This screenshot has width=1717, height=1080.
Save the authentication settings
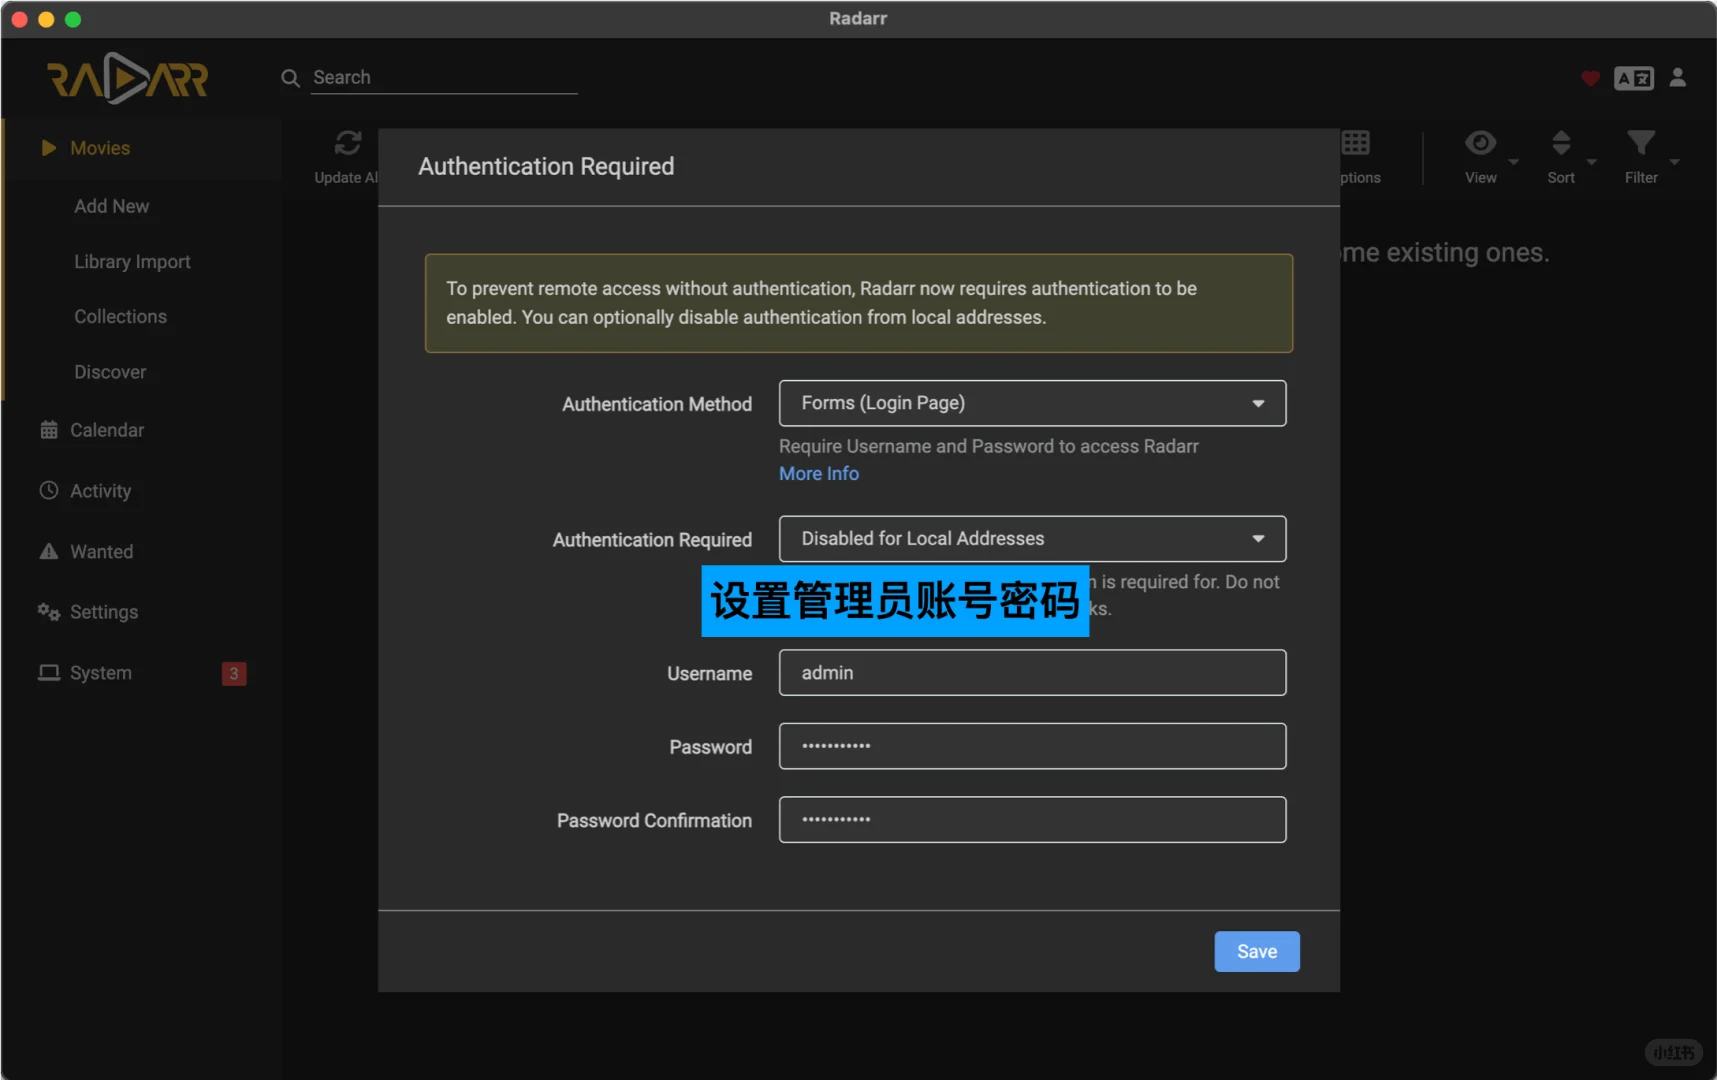click(1257, 952)
